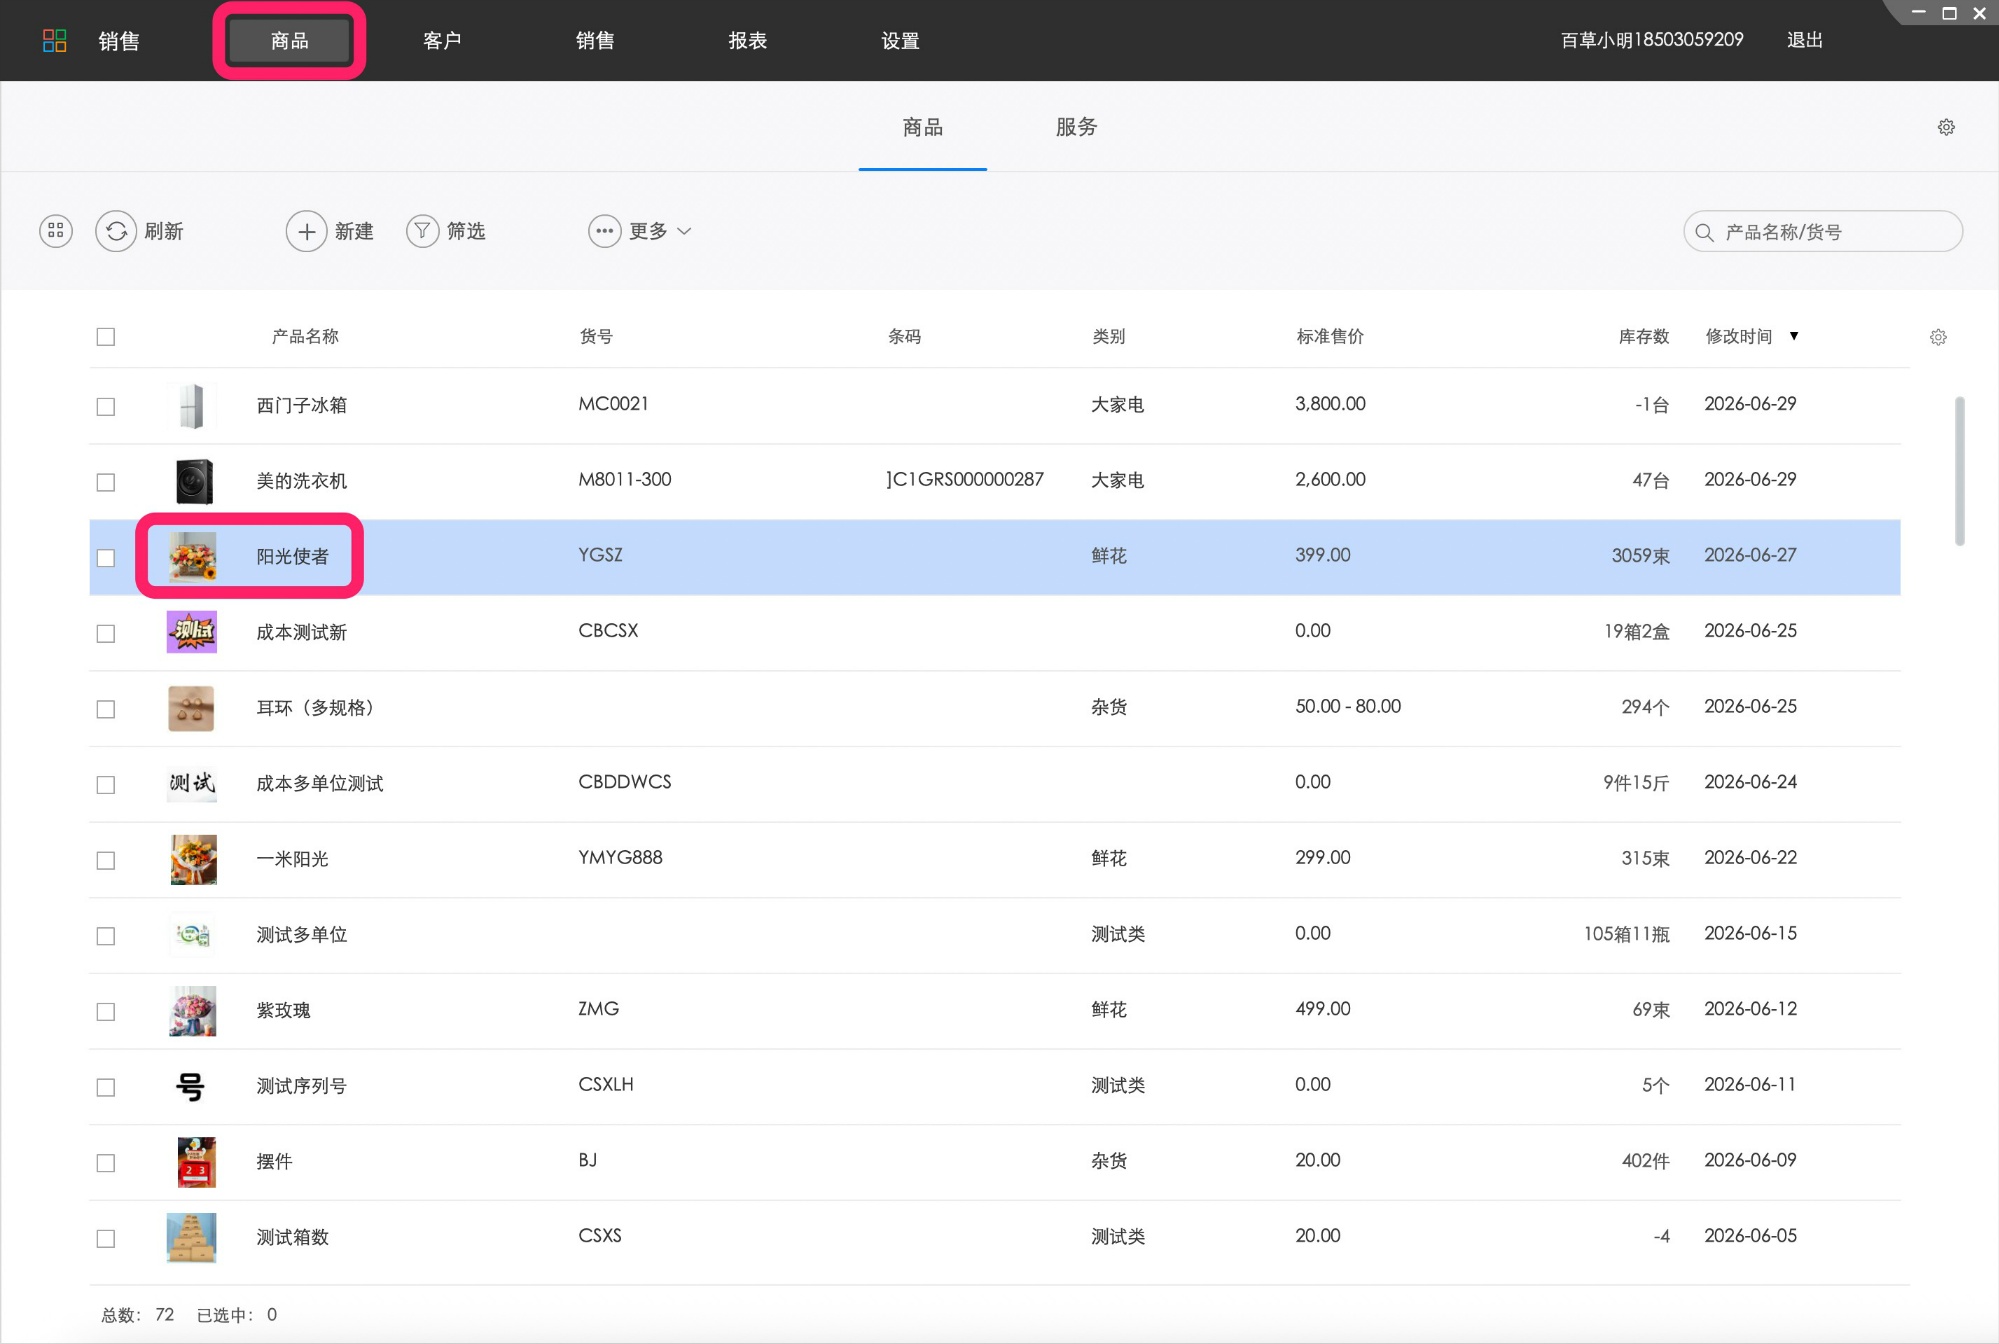The height and width of the screenshot is (1344, 1999).
Task: Click the 新建 button label
Action: pyautogui.click(x=354, y=231)
